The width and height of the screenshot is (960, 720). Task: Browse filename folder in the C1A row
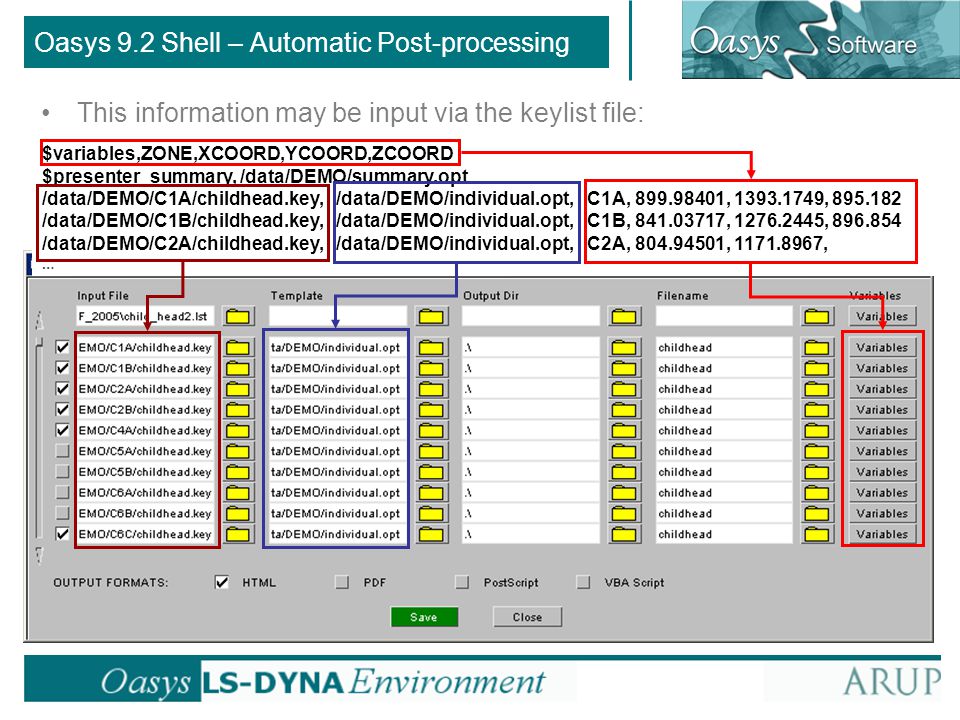(817, 348)
